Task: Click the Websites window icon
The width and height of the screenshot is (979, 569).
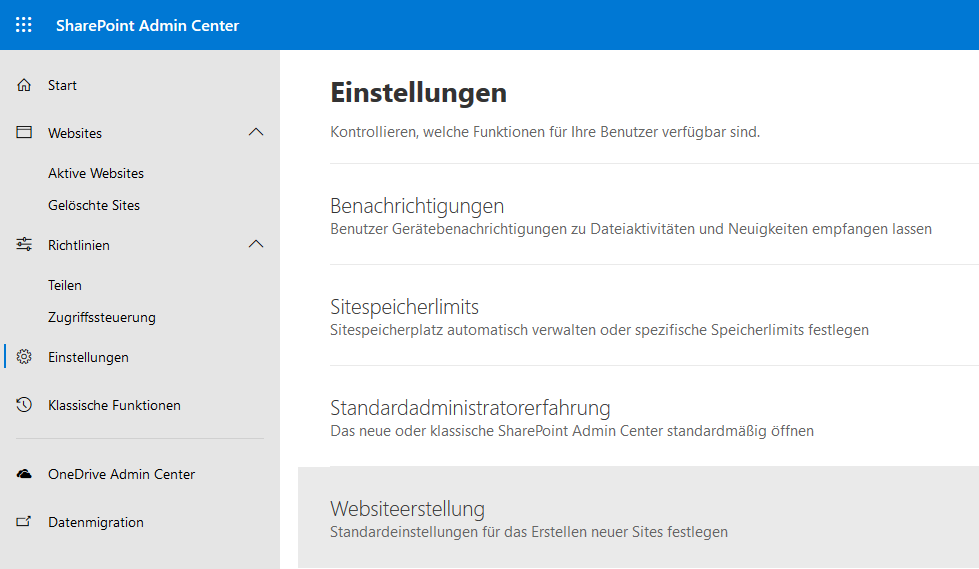Action: pos(24,132)
